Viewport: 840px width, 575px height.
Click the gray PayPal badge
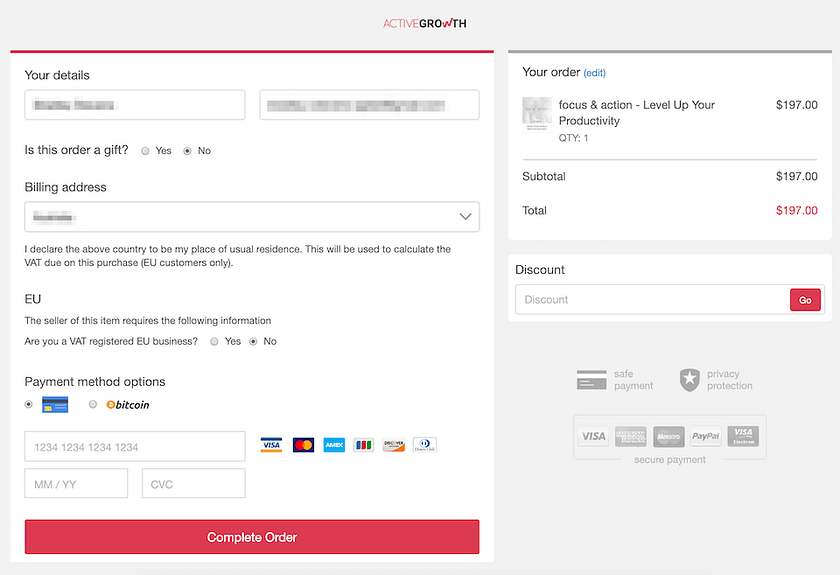point(706,436)
